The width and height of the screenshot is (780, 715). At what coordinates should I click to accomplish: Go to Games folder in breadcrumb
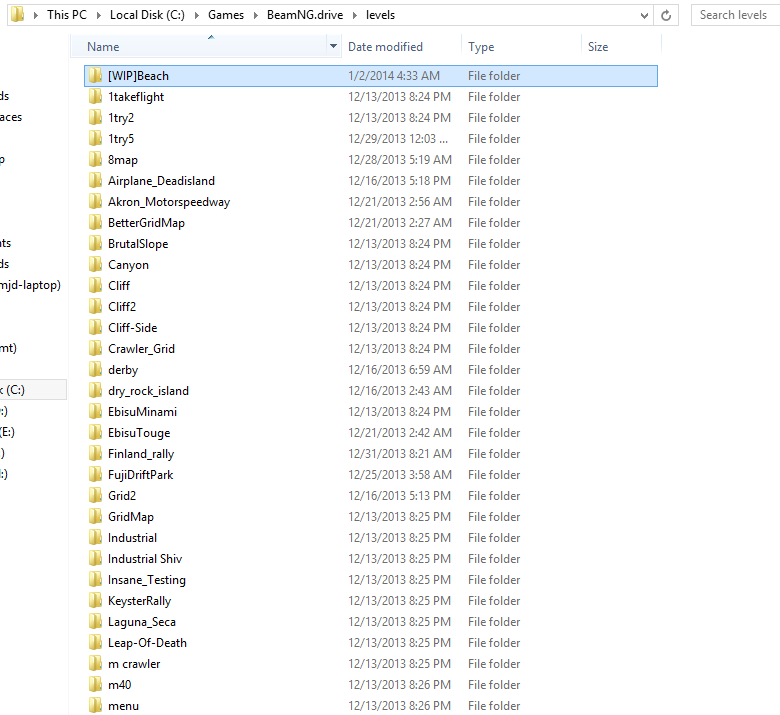[226, 15]
